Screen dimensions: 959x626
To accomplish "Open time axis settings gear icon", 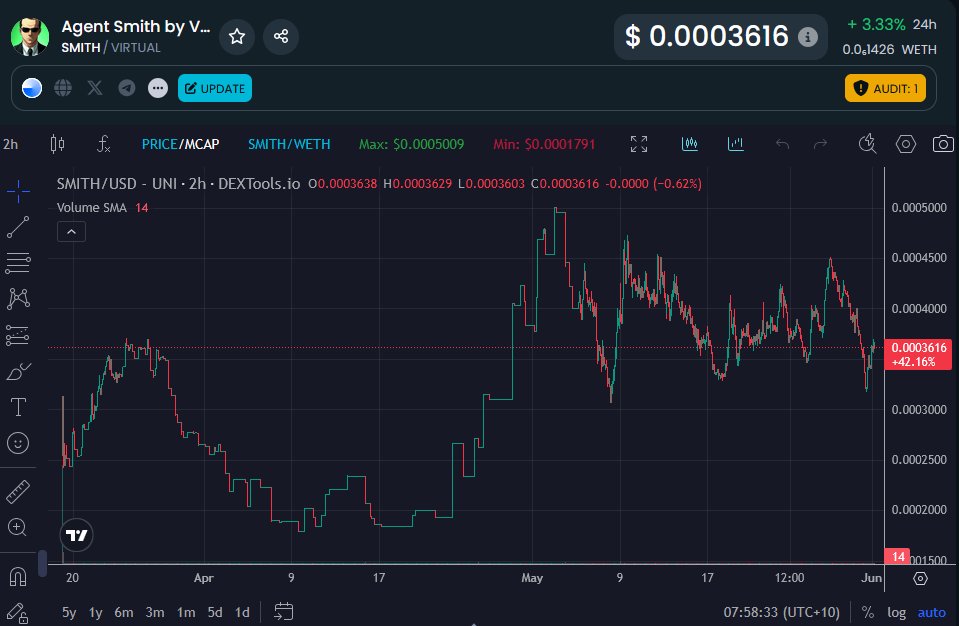I will coord(920,578).
